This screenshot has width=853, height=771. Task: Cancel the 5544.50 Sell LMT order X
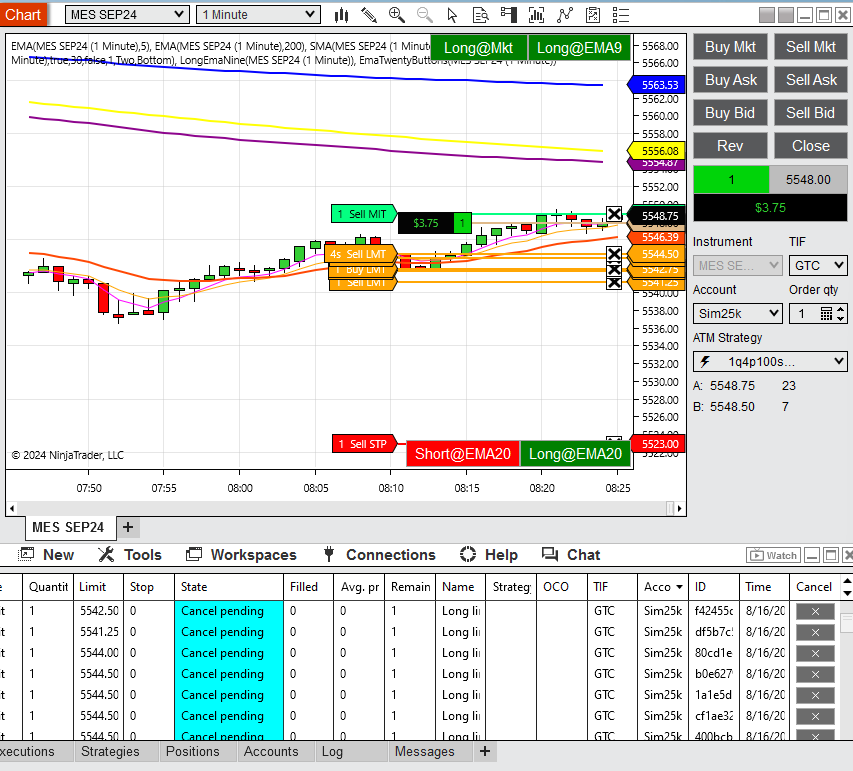(x=614, y=254)
